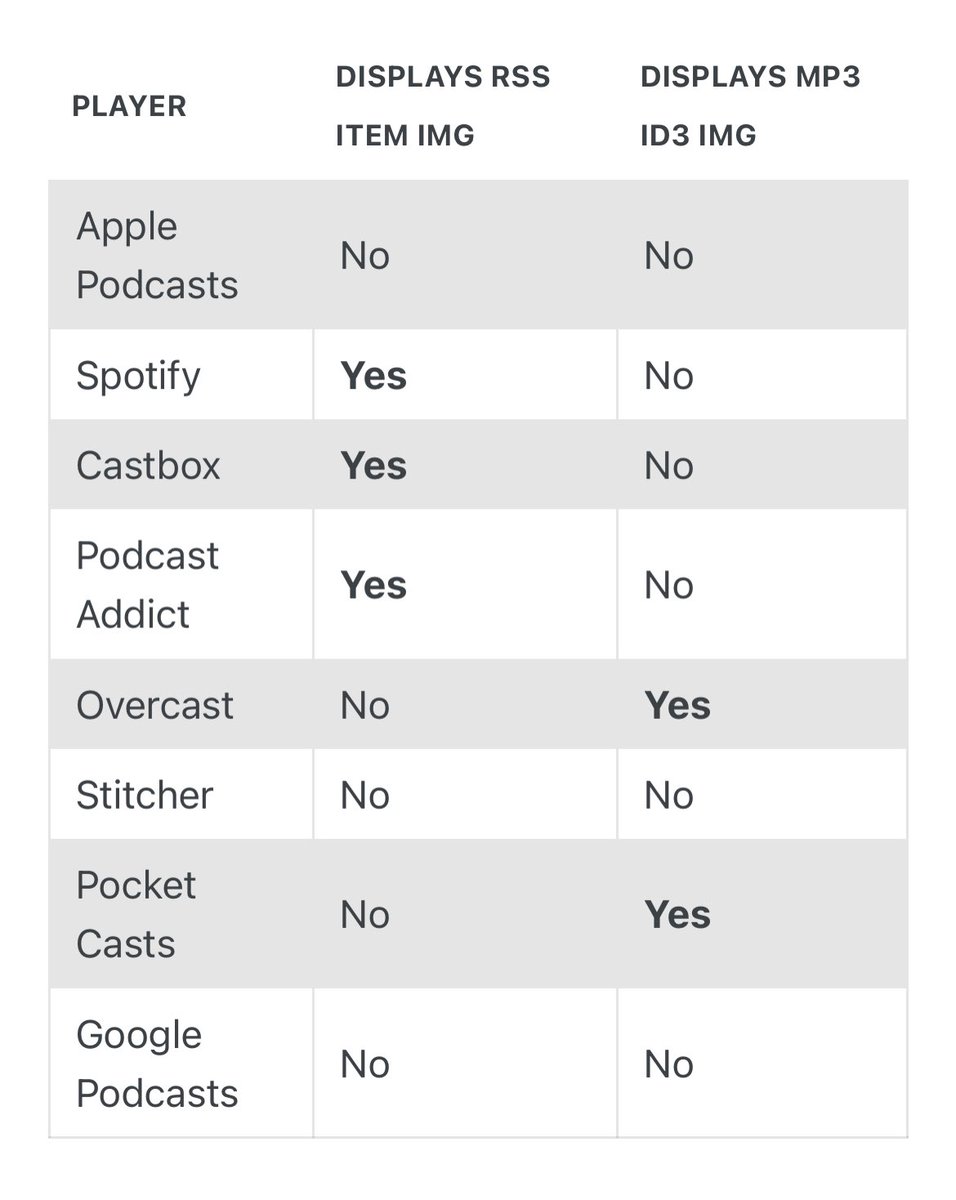
Task: Select the Podcast Addict row label
Action: (147, 585)
